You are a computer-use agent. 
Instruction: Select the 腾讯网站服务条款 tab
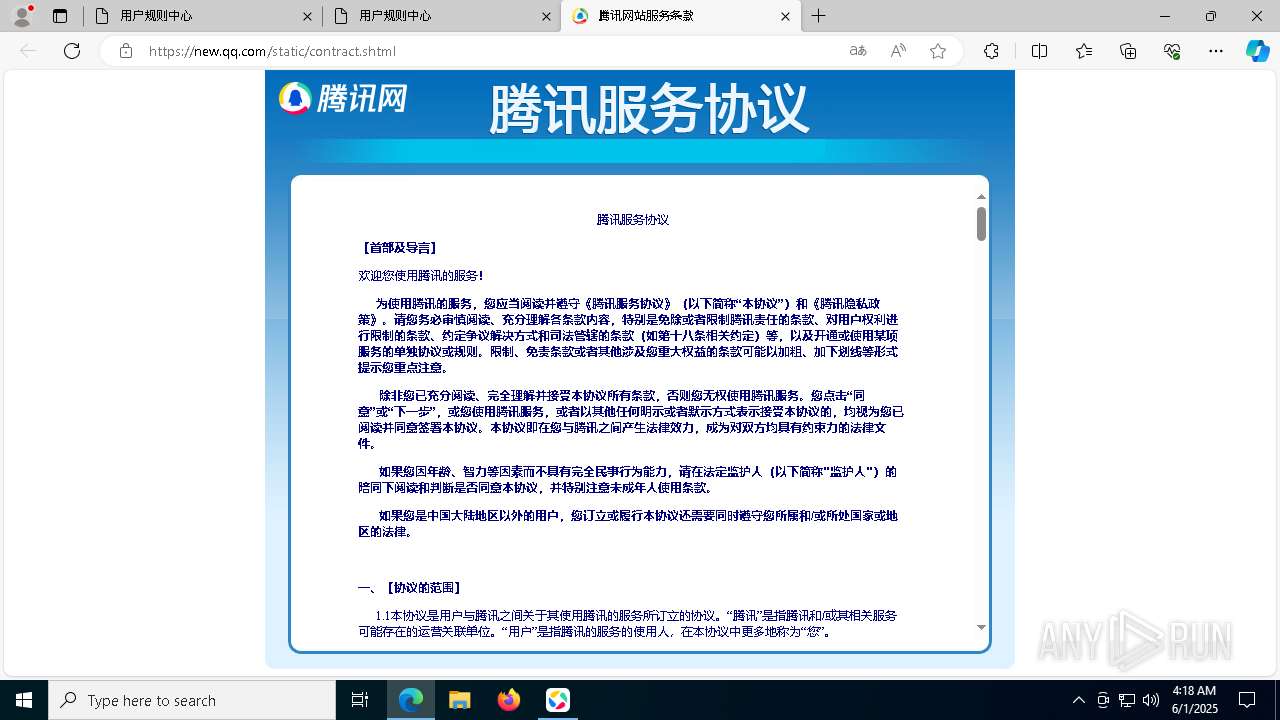coord(680,16)
